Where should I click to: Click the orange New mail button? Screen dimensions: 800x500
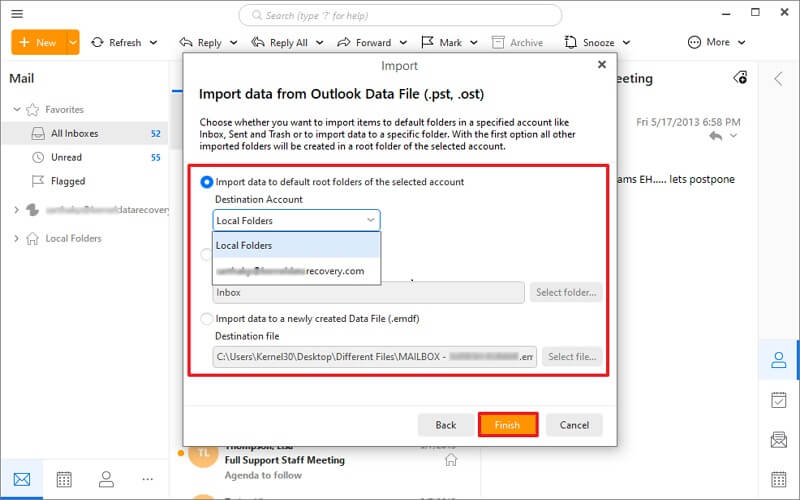tap(38, 42)
